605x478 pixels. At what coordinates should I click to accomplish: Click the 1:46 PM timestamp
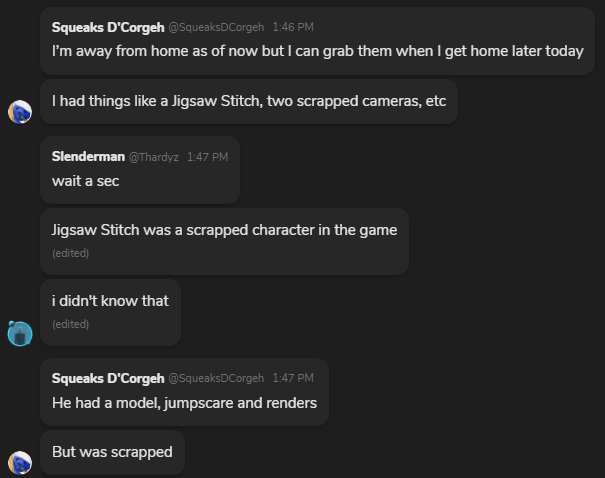coord(293,27)
